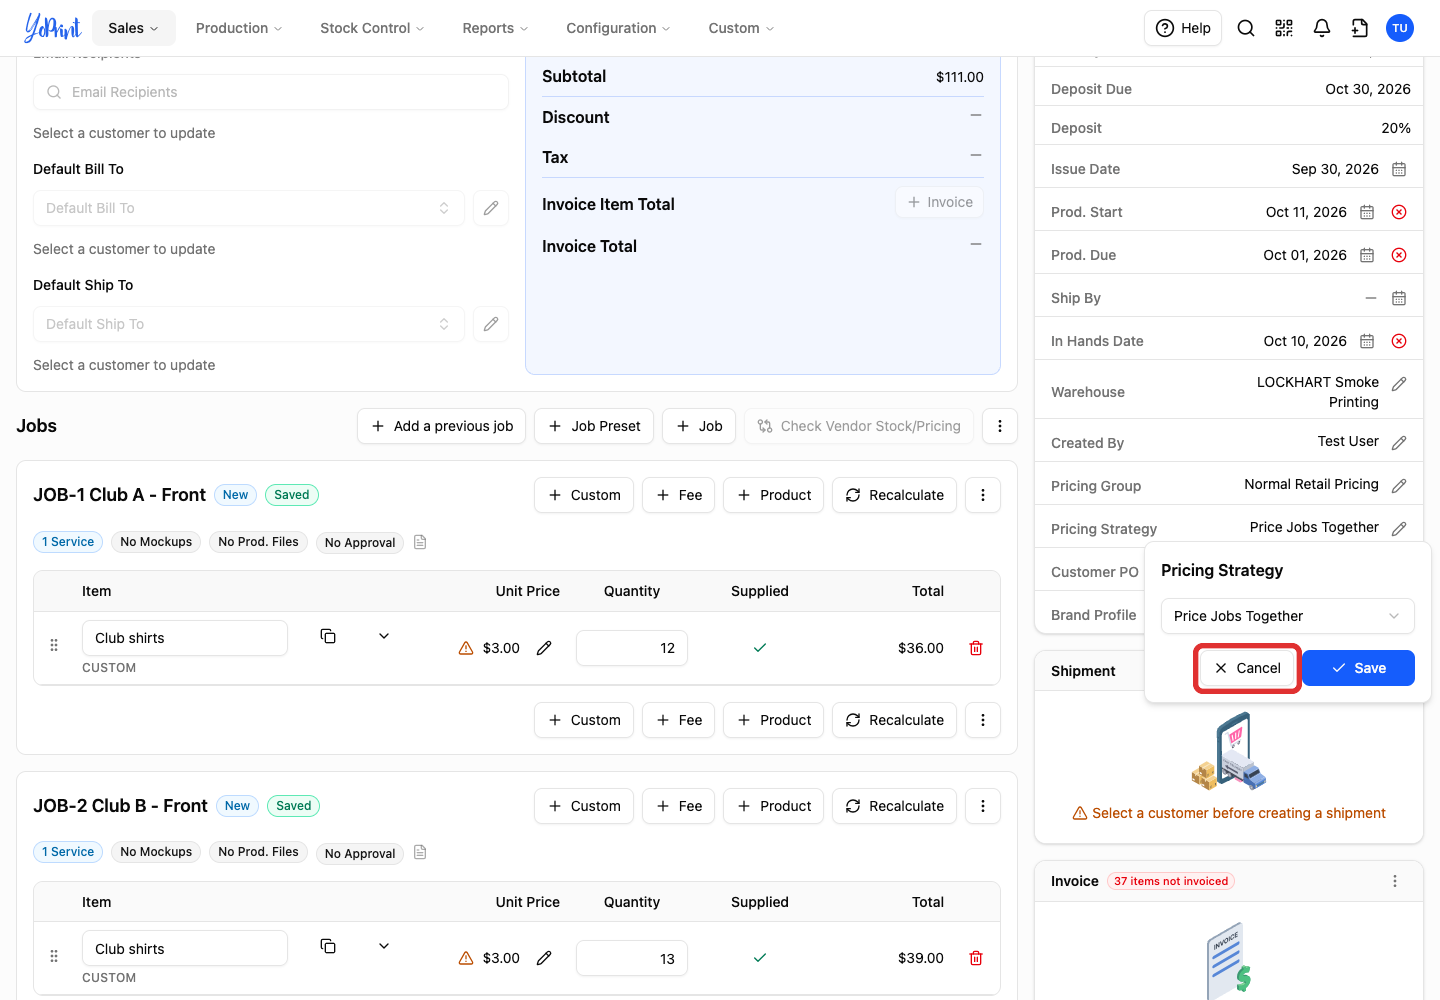Open the Stock Control menu
The height and width of the screenshot is (1000, 1440).
coord(372,28)
